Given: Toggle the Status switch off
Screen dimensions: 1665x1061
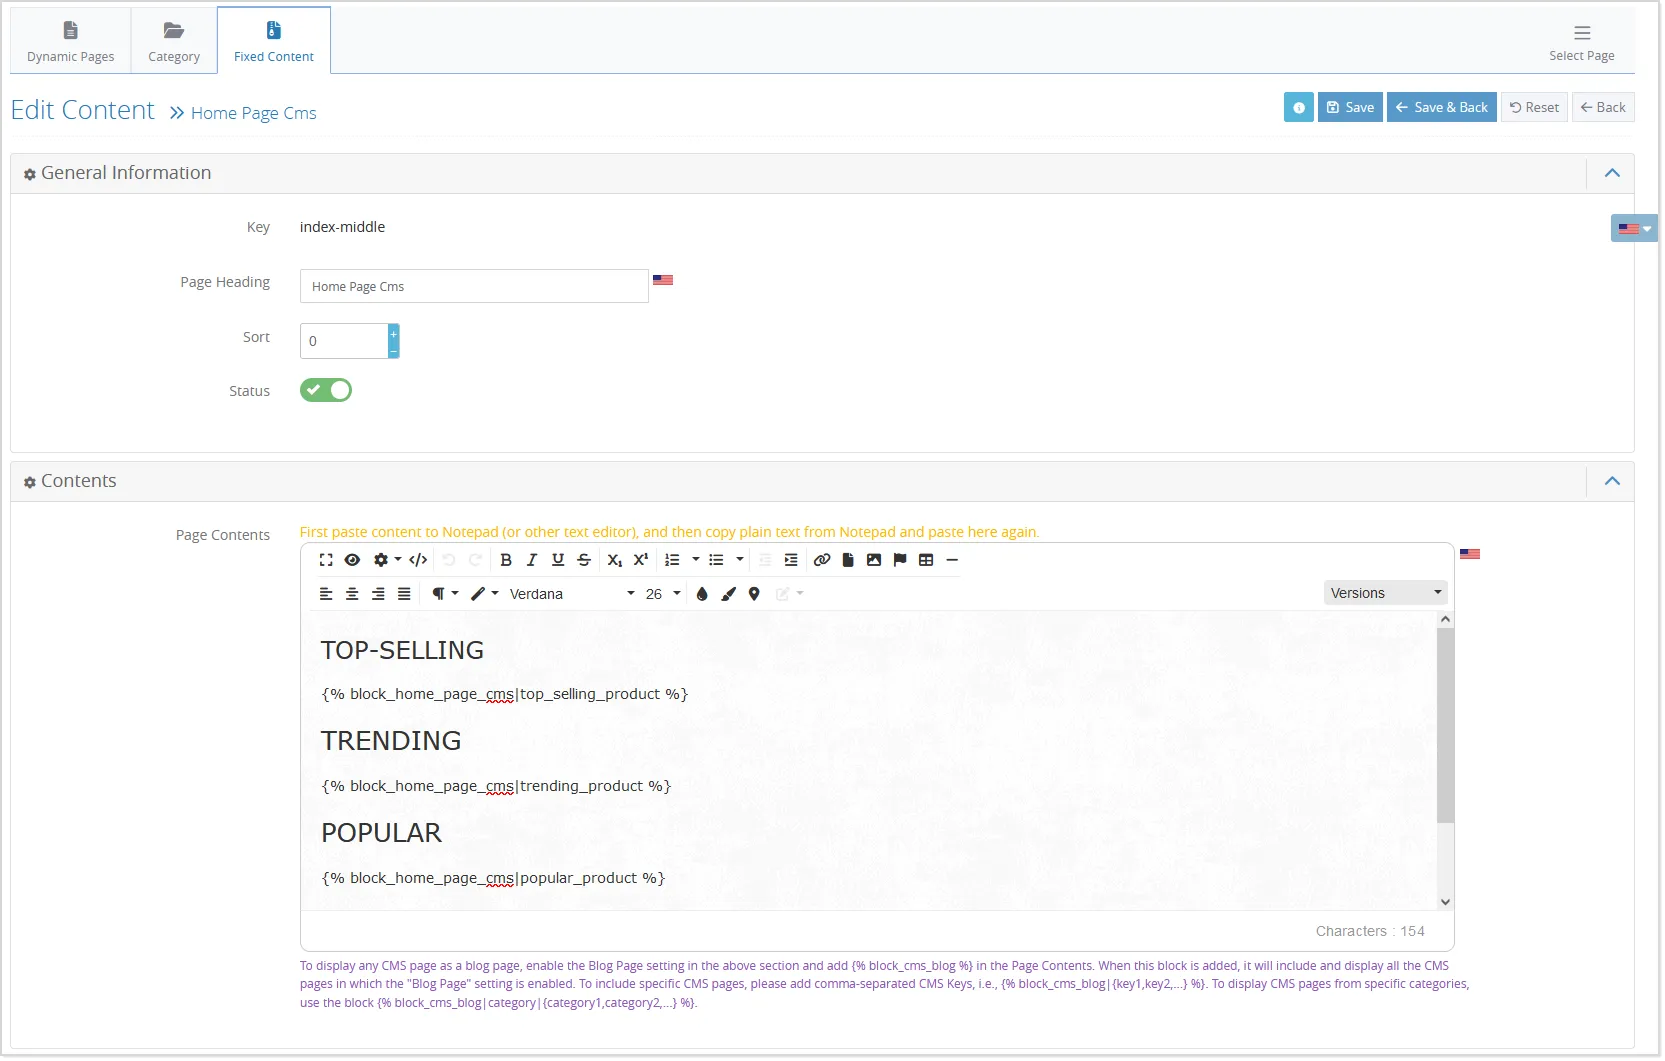Looking at the screenshot, I should click(326, 391).
